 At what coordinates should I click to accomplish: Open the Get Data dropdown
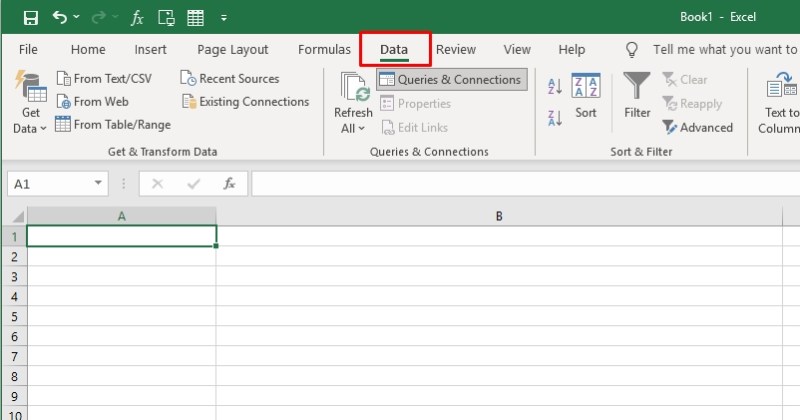(30, 103)
